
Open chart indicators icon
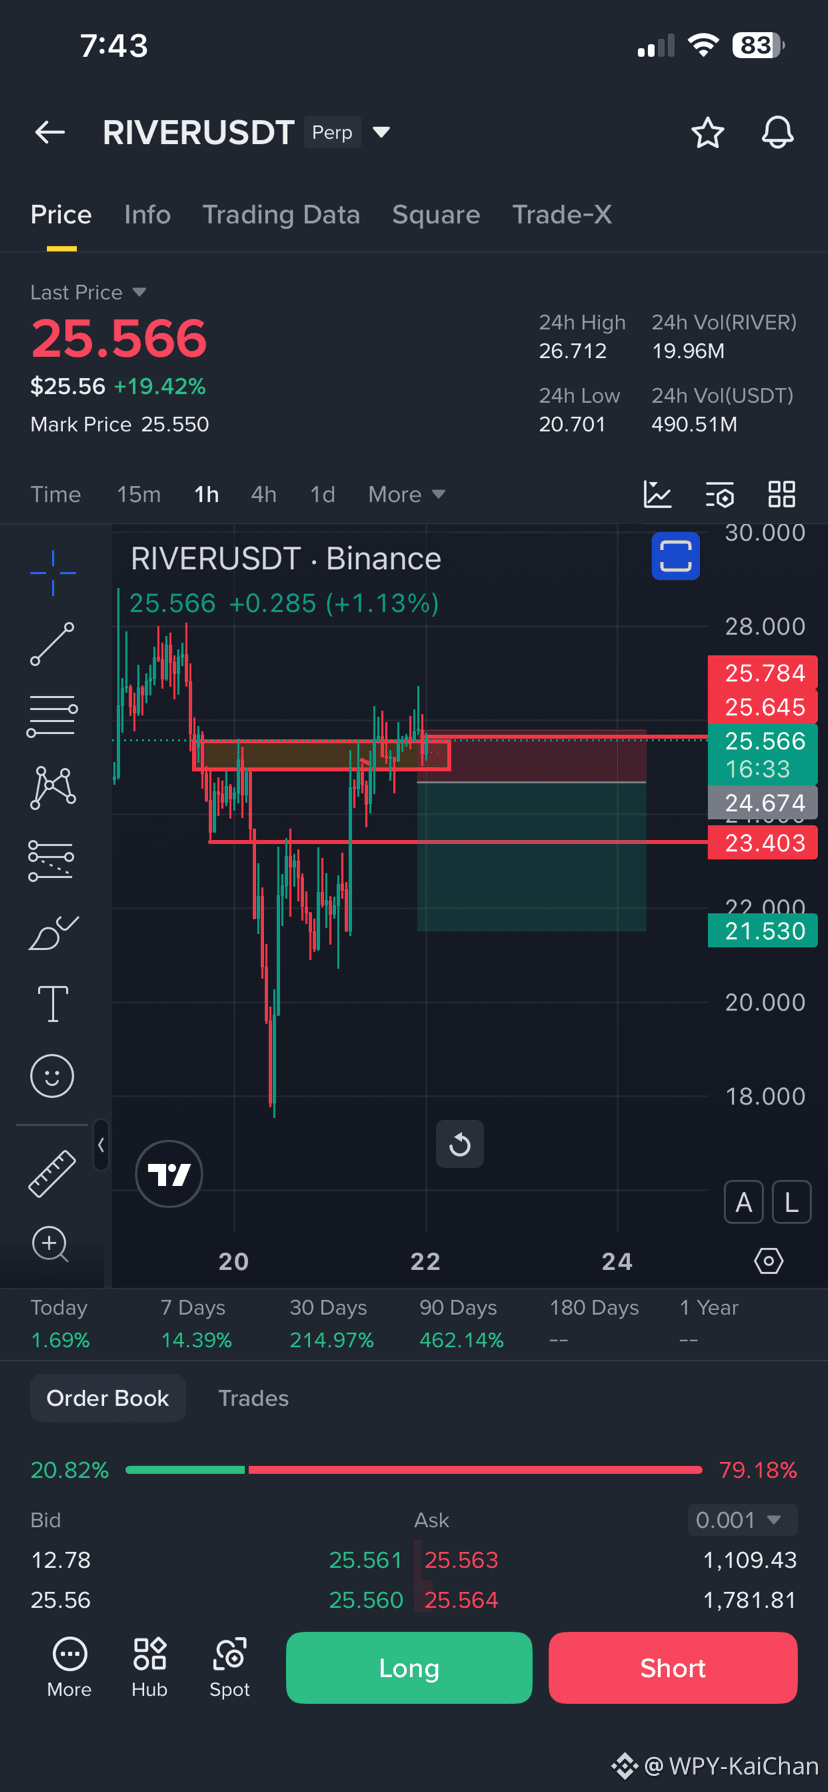click(x=657, y=494)
